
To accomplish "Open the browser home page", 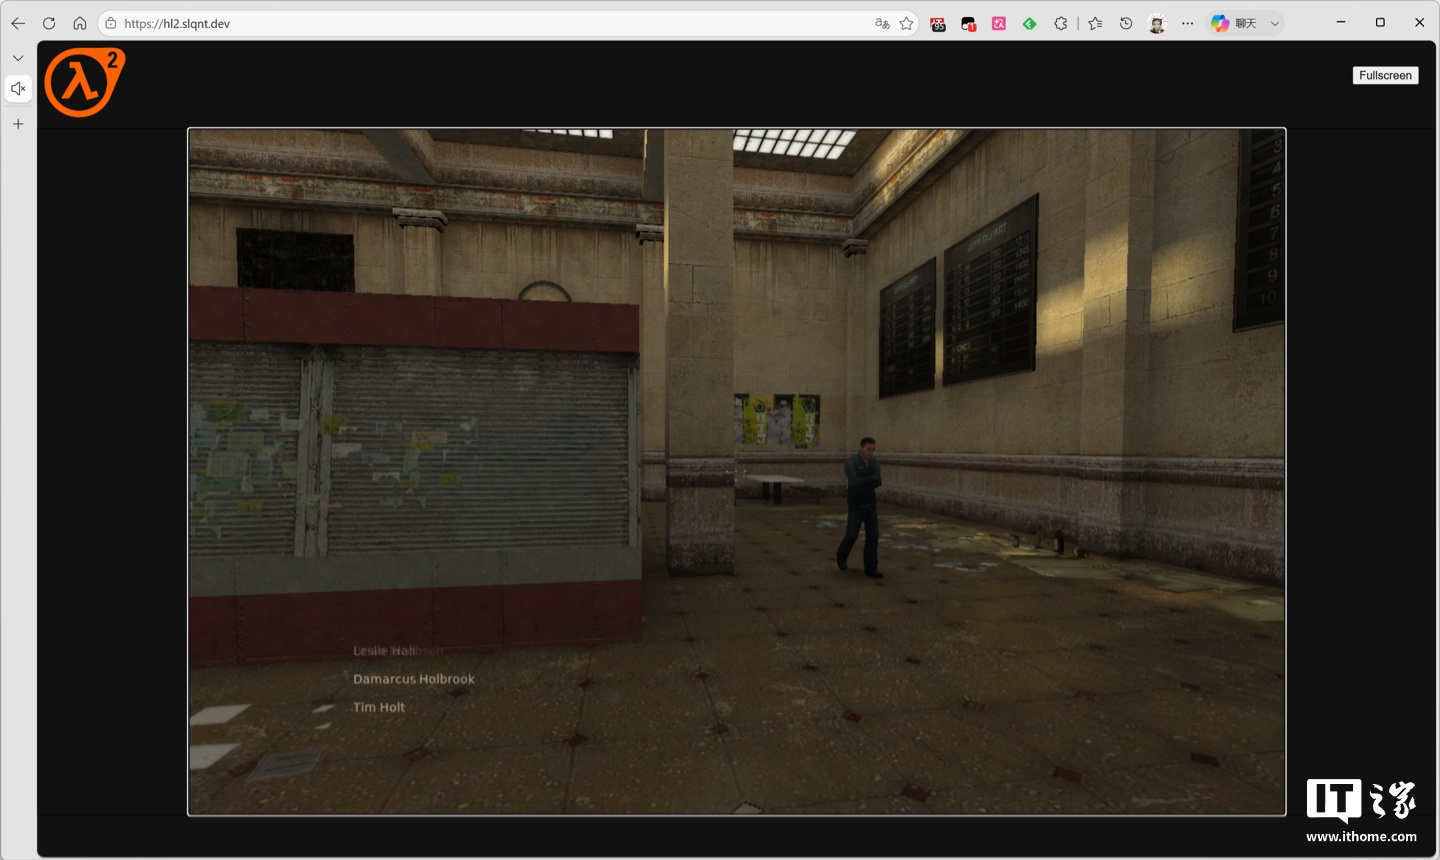I will [80, 23].
